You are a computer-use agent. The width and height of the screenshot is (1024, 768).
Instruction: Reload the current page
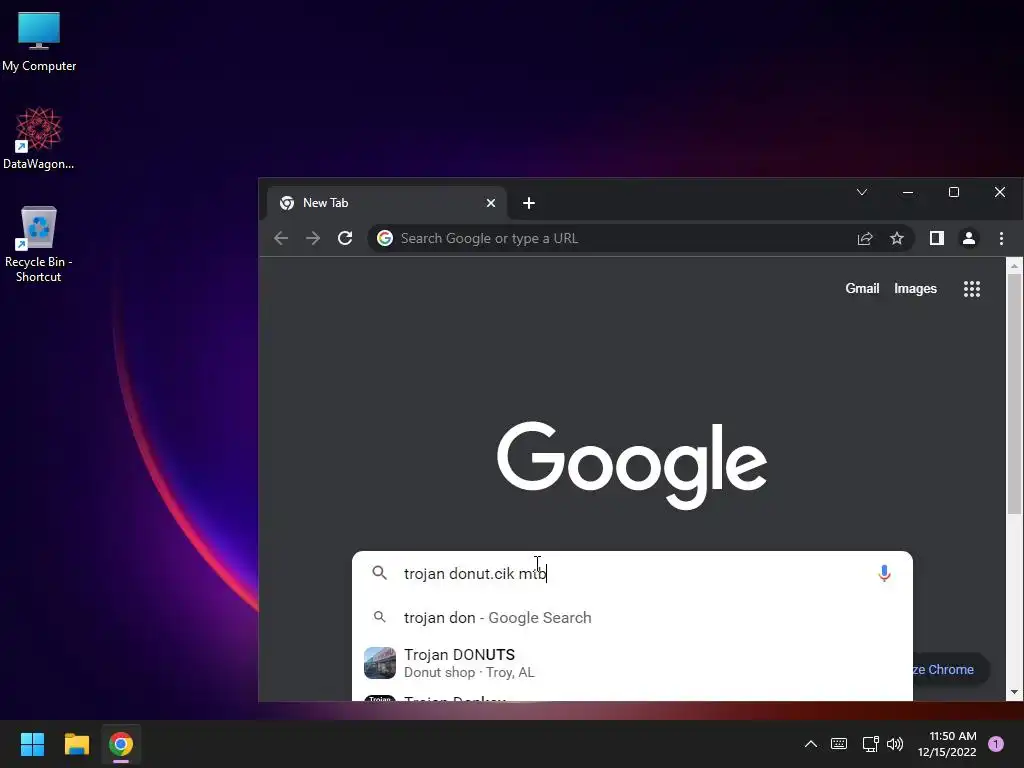345,238
